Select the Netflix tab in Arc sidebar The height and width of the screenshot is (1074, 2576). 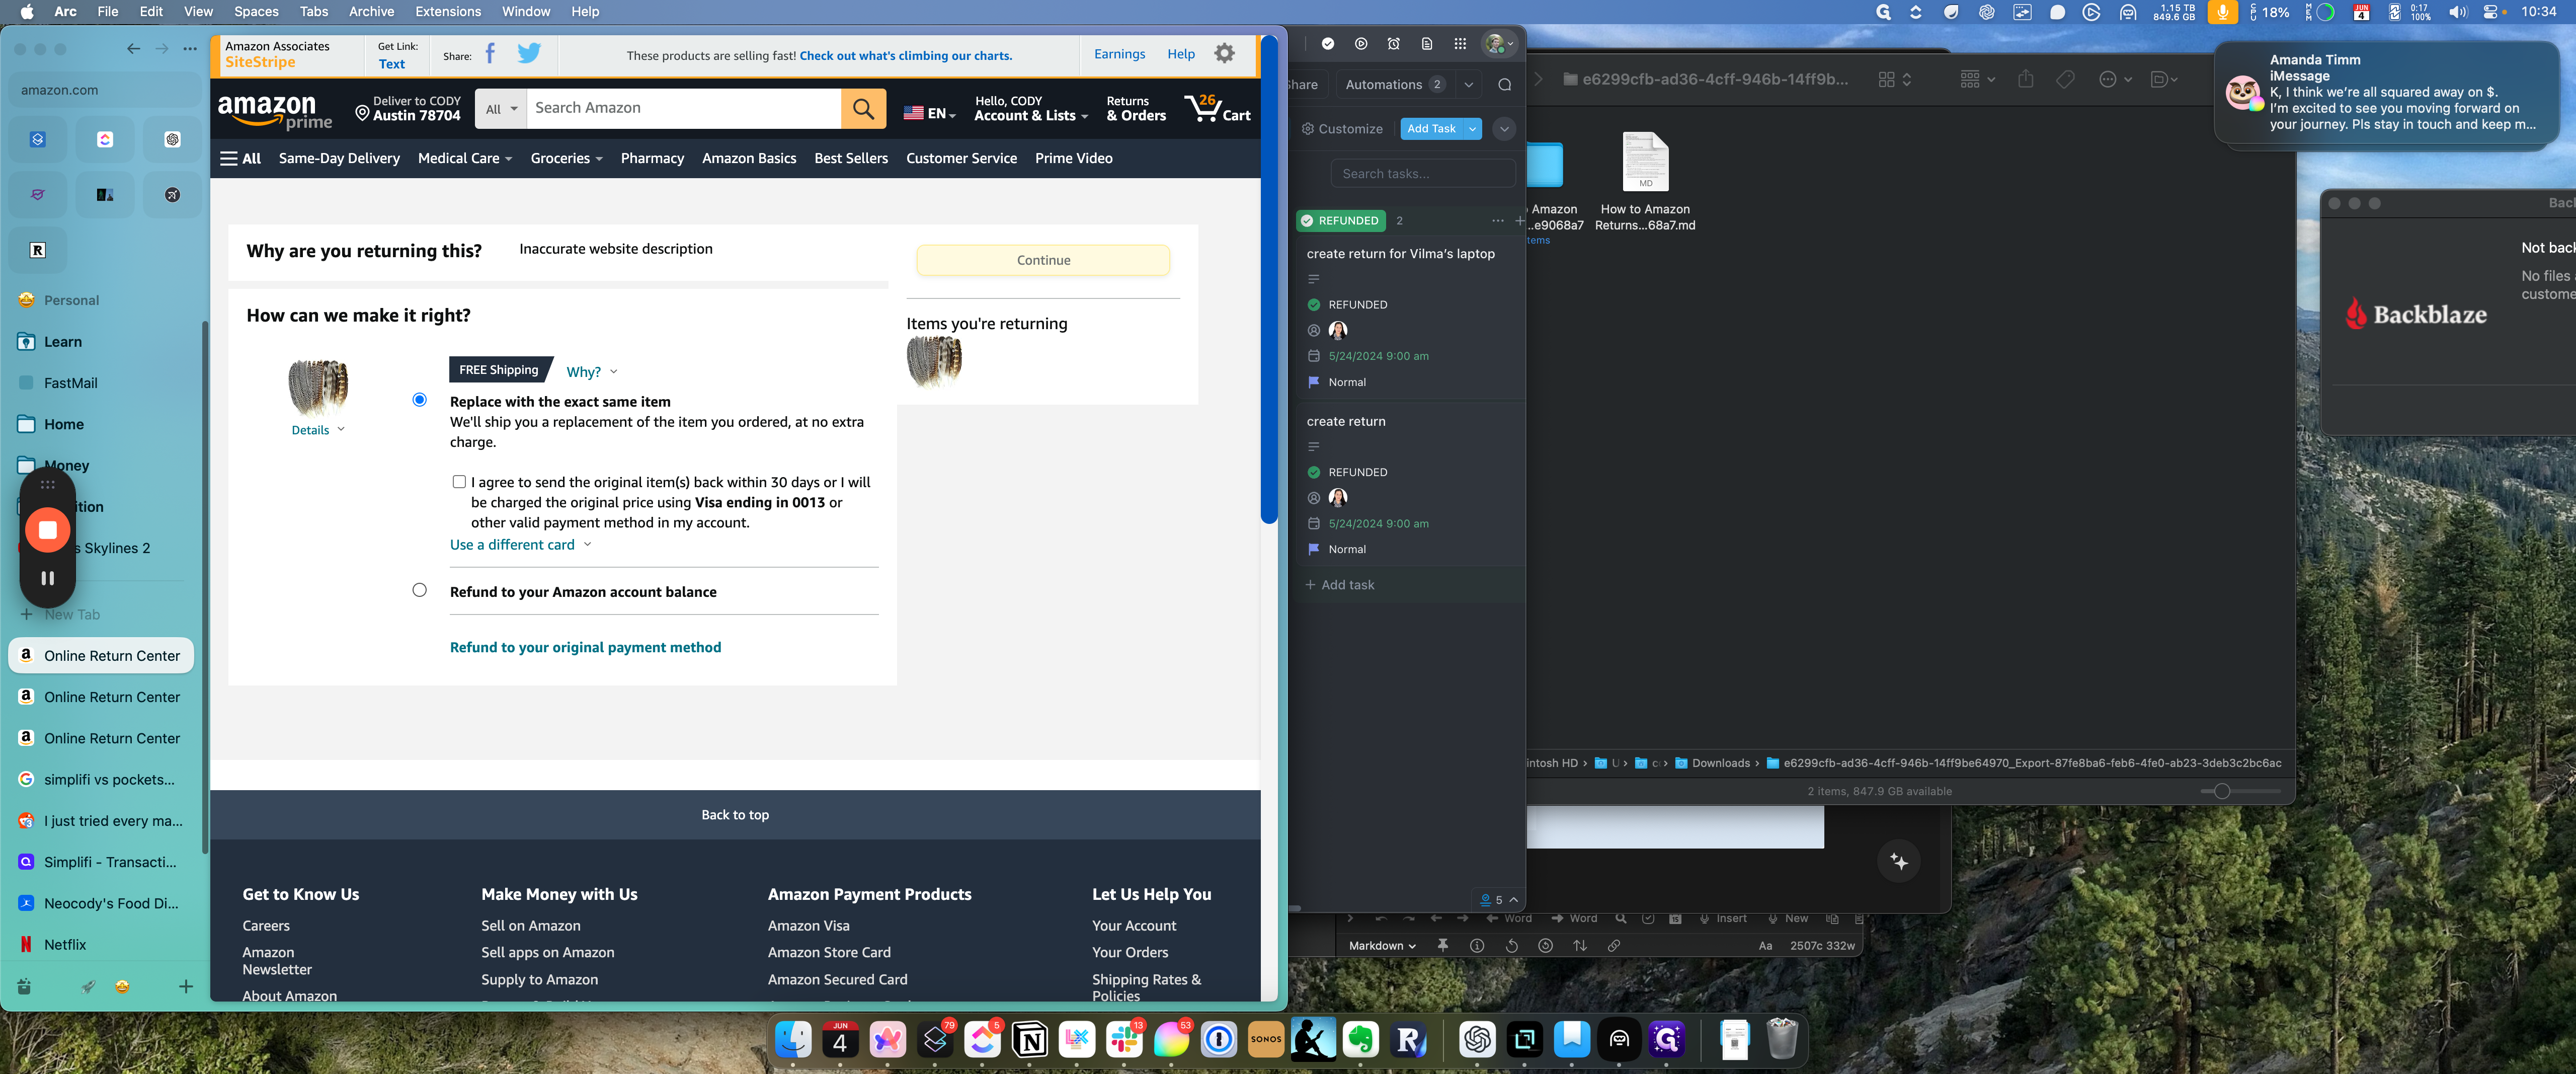[101, 944]
